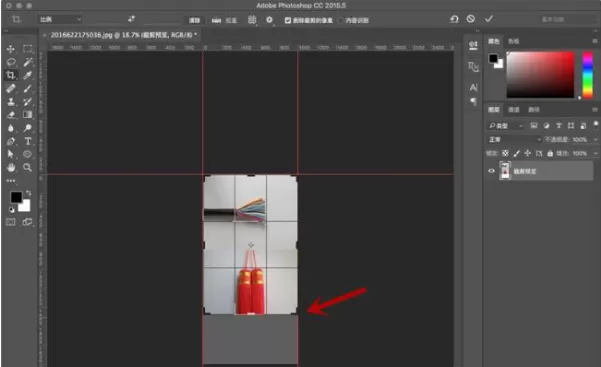Swap crop width and height

coord(131,19)
